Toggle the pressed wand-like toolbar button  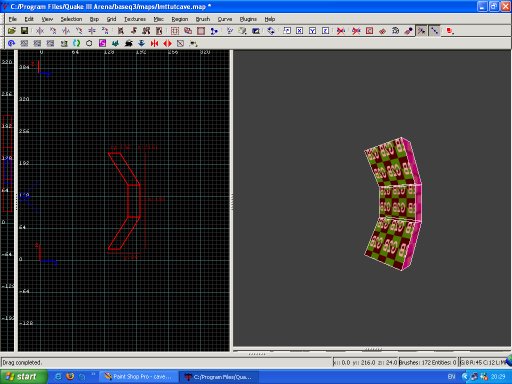[x=422, y=31]
